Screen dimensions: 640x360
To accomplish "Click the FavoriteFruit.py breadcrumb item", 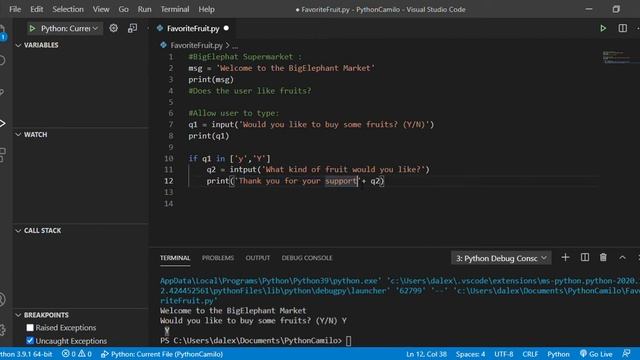I will pyautogui.click(x=197, y=45).
